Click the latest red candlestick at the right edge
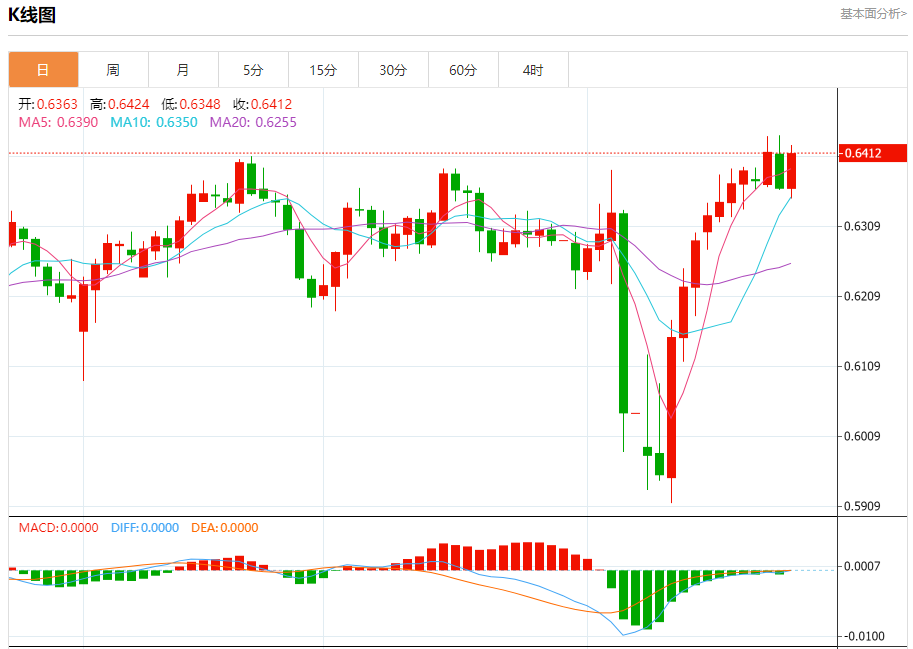The image size is (913, 649). click(791, 171)
